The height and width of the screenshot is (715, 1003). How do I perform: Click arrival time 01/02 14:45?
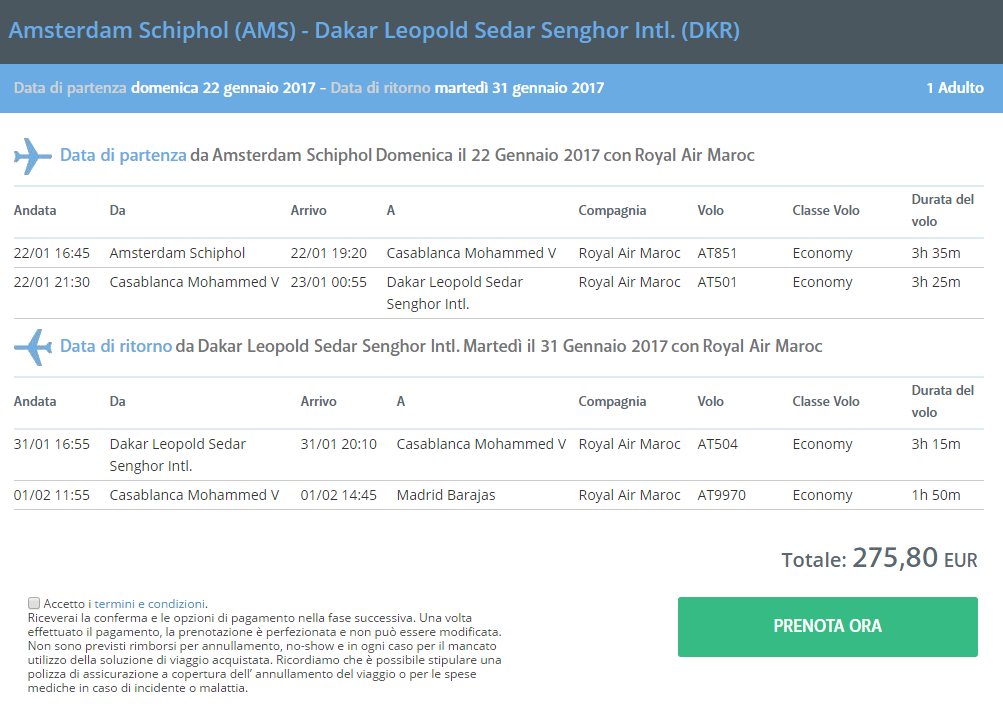tap(339, 495)
